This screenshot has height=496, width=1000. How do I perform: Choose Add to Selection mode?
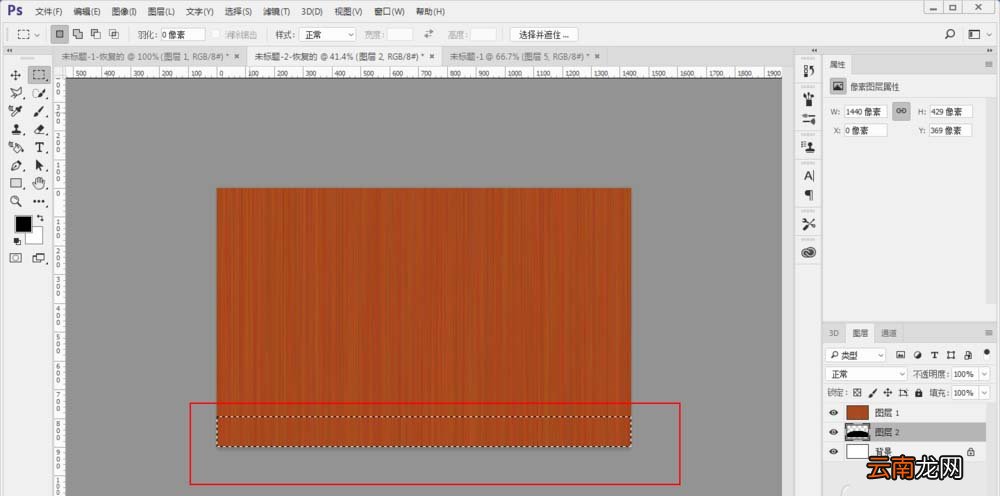pyautogui.click(x=78, y=34)
